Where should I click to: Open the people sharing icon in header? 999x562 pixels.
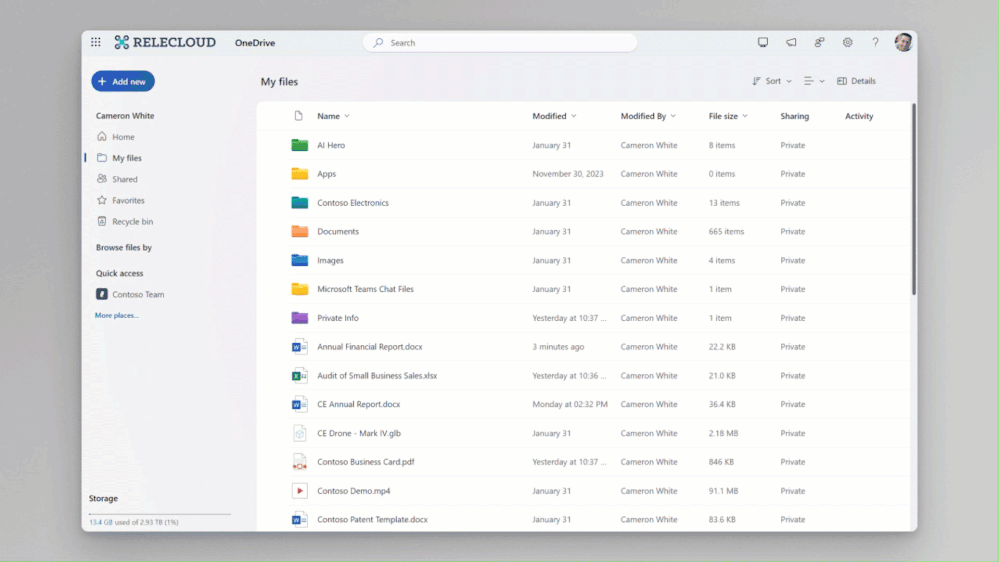[819, 42]
